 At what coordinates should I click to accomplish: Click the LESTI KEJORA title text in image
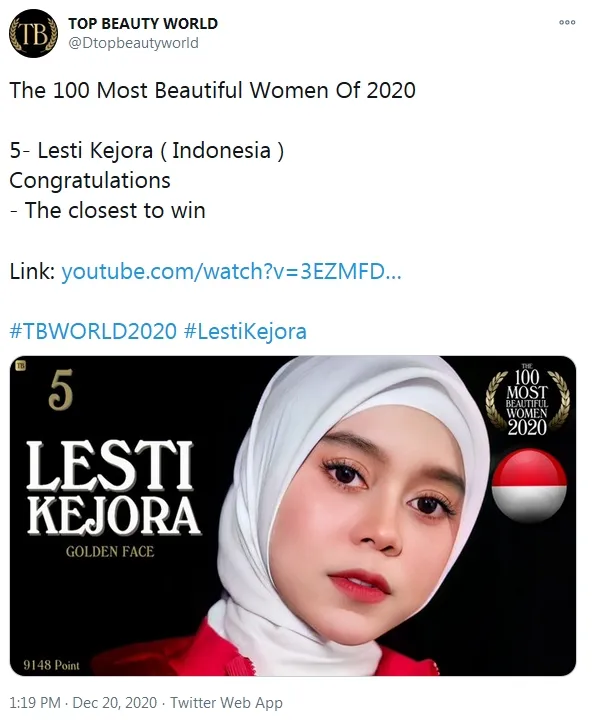tap(113, 488)
